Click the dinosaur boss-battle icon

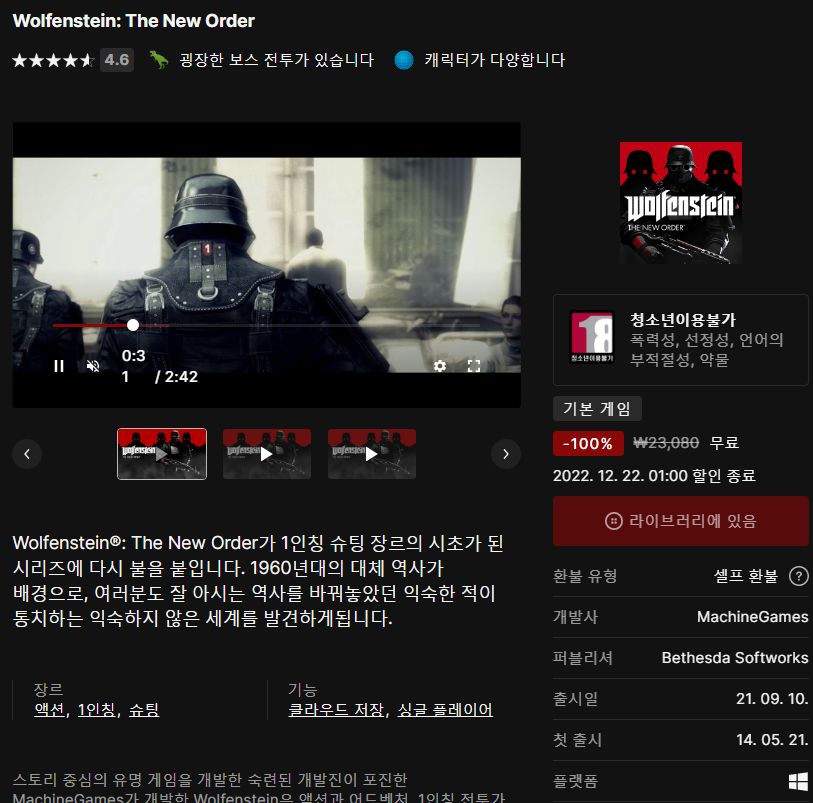click(x=159, y=60)
